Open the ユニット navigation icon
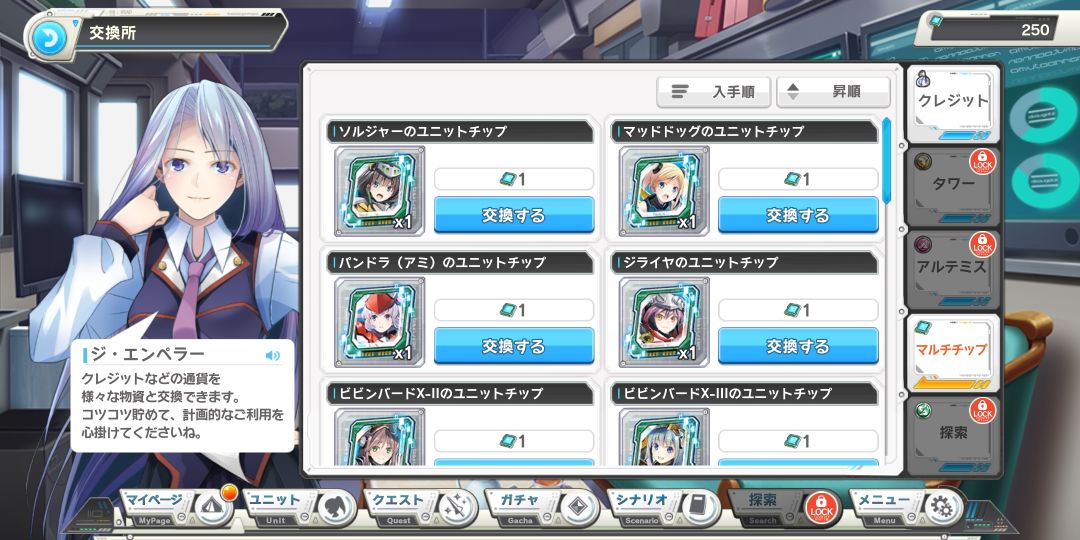This screenshot has width=1080, height=540. tap(337, 508)
